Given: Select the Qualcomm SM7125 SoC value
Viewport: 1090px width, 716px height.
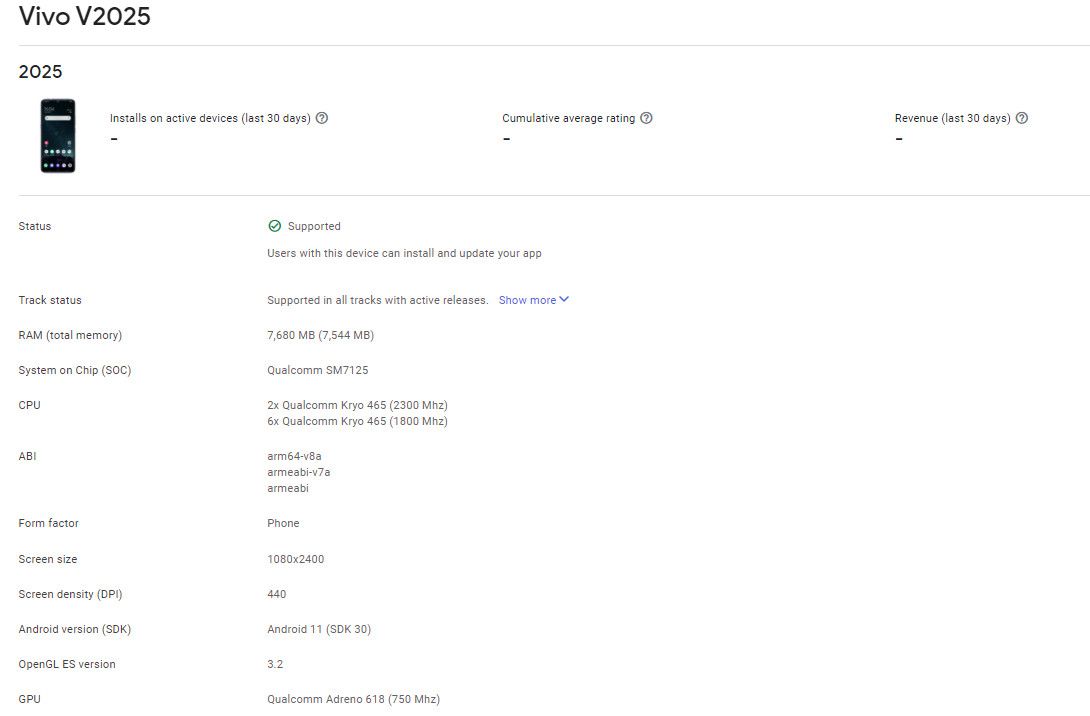Looking at the screenshot, I should coord(318,370).
